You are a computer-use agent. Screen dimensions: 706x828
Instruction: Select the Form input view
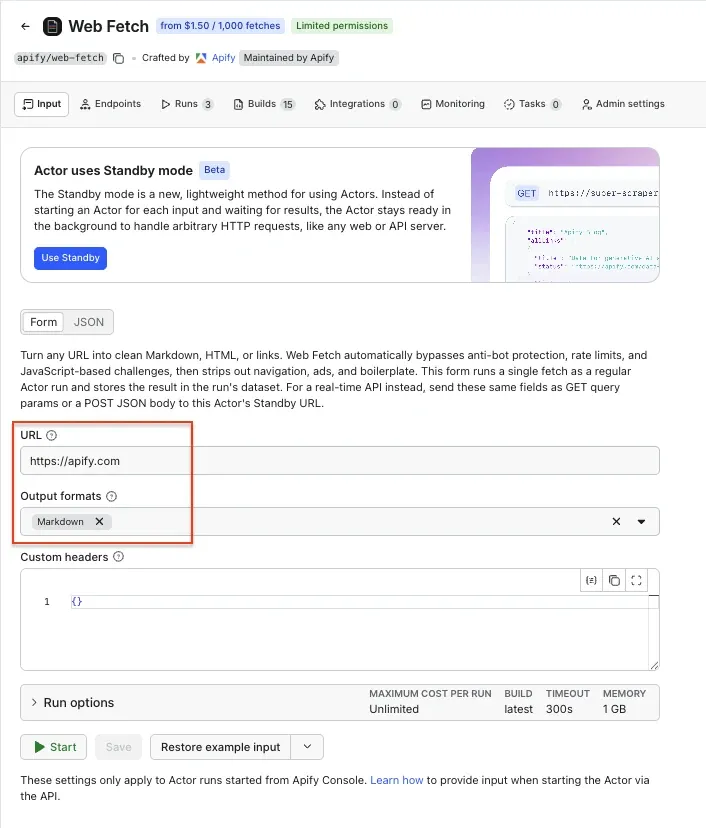43,322
